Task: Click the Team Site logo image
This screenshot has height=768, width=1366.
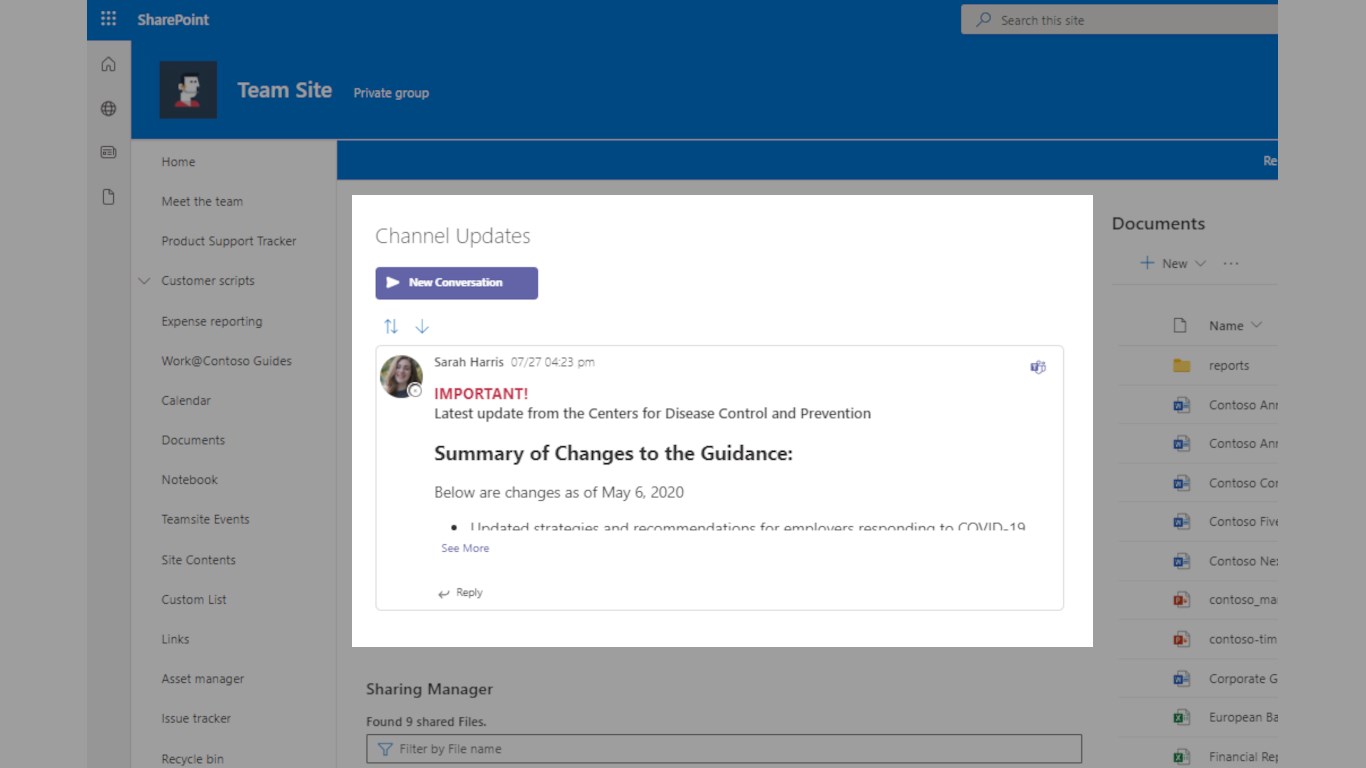Action: pyautogui.click(x=188, y=90)
